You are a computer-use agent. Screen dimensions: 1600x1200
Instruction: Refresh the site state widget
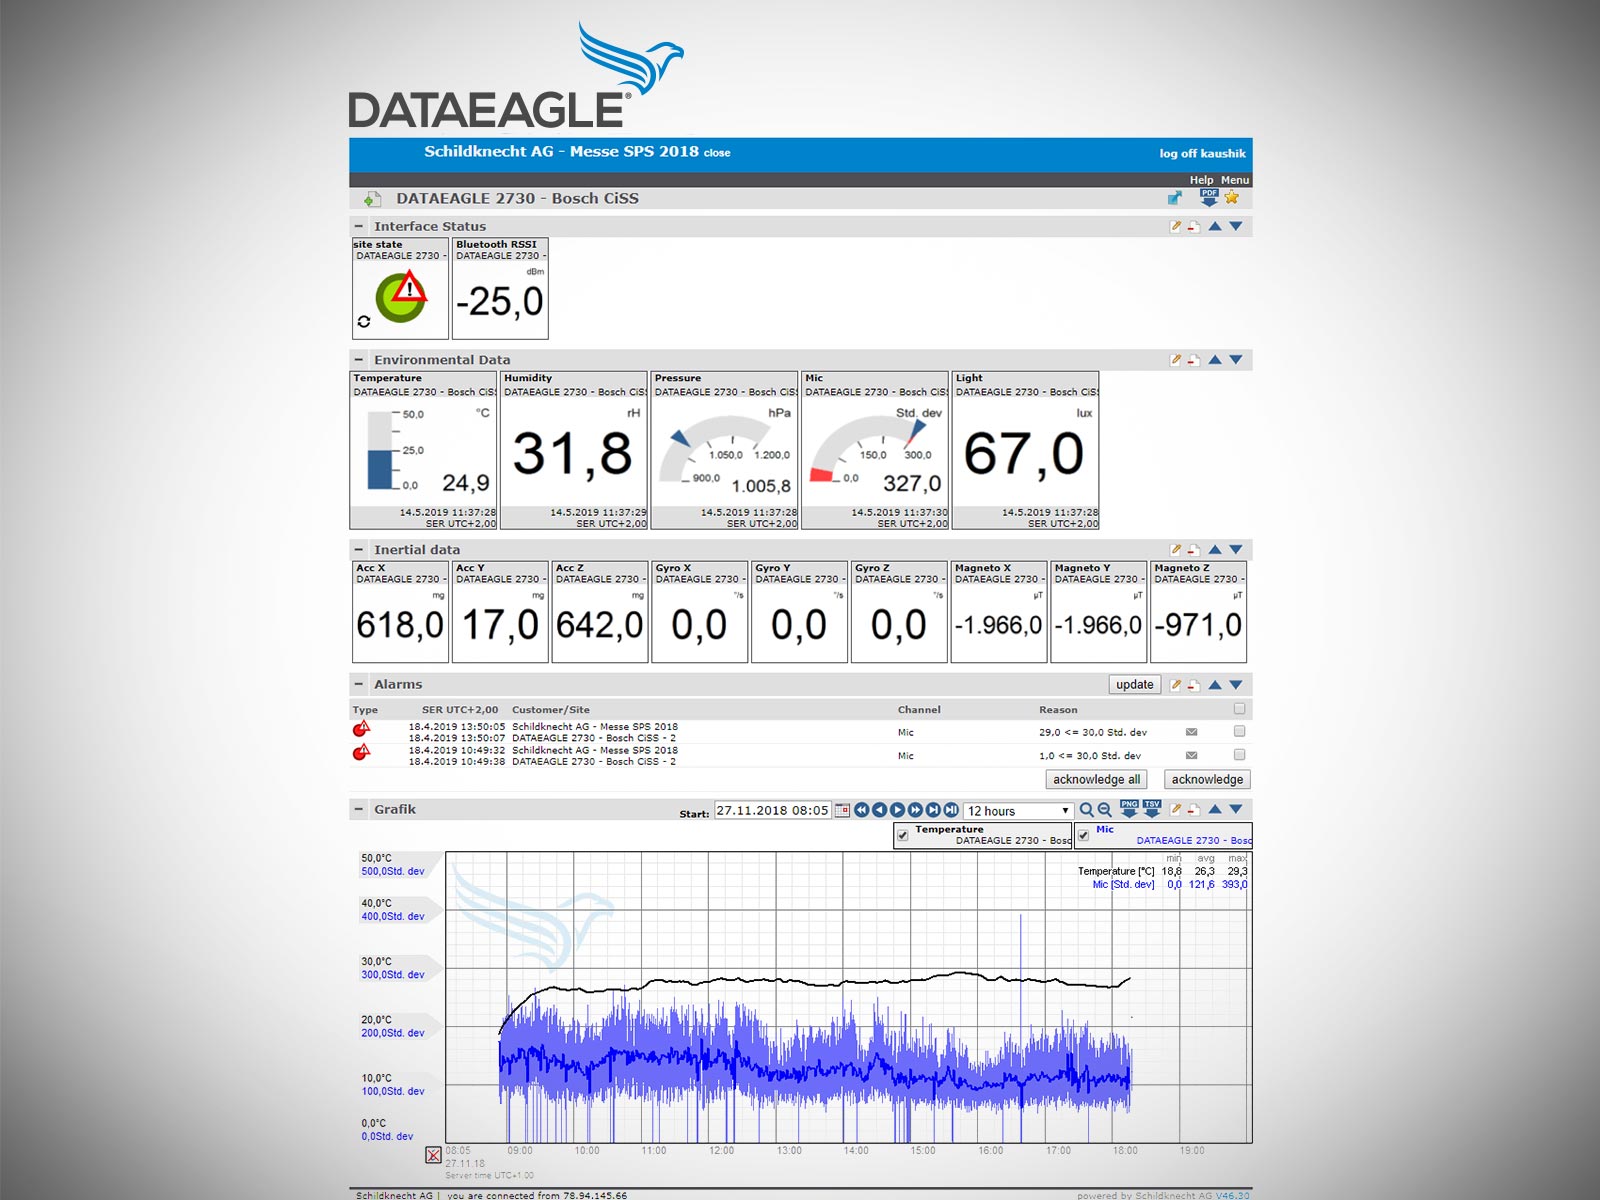click(364, 321)
